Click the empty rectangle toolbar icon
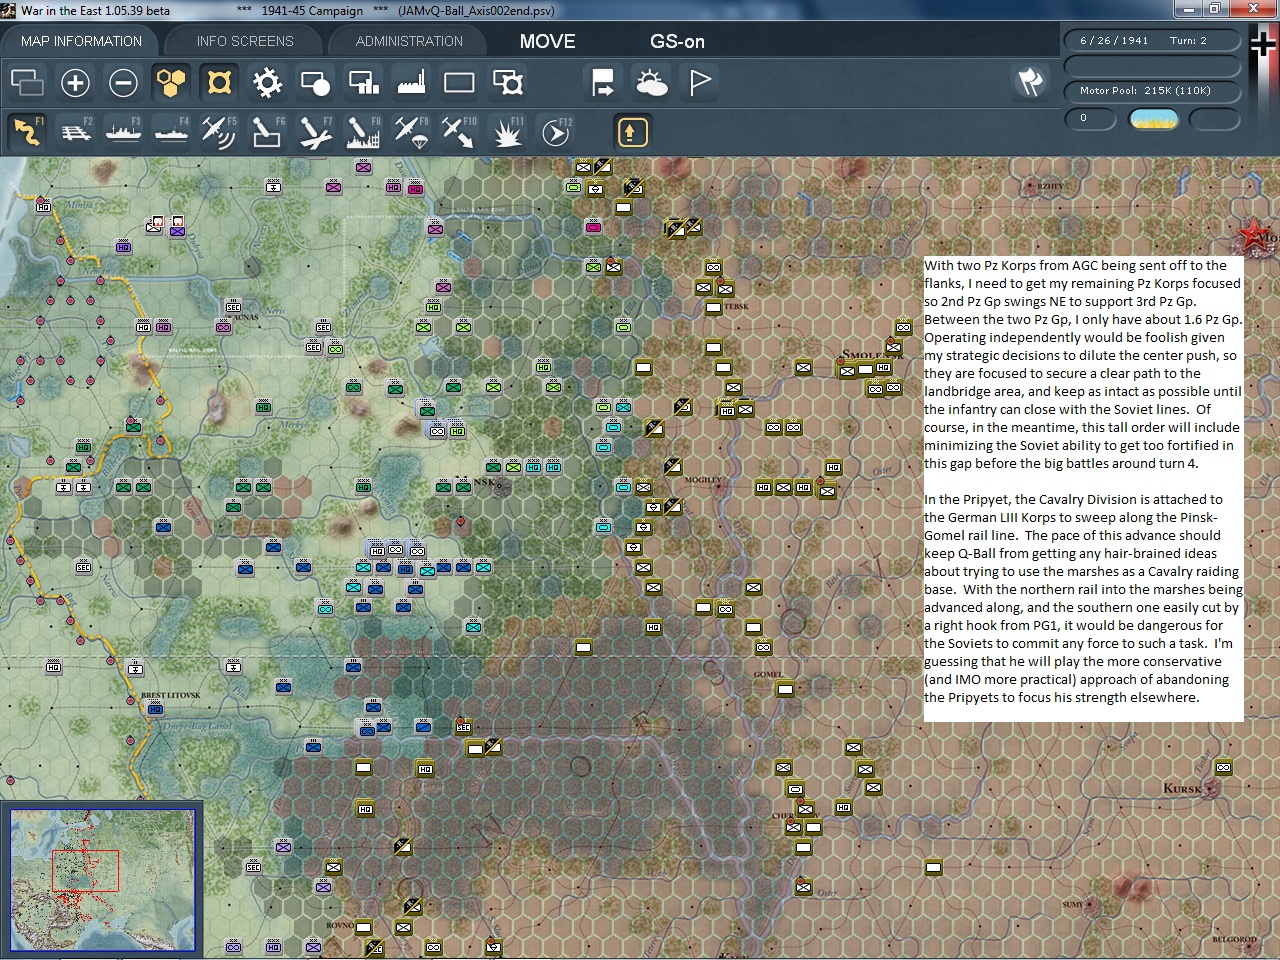The image size is (1280, 960). (x=459, y=82)
